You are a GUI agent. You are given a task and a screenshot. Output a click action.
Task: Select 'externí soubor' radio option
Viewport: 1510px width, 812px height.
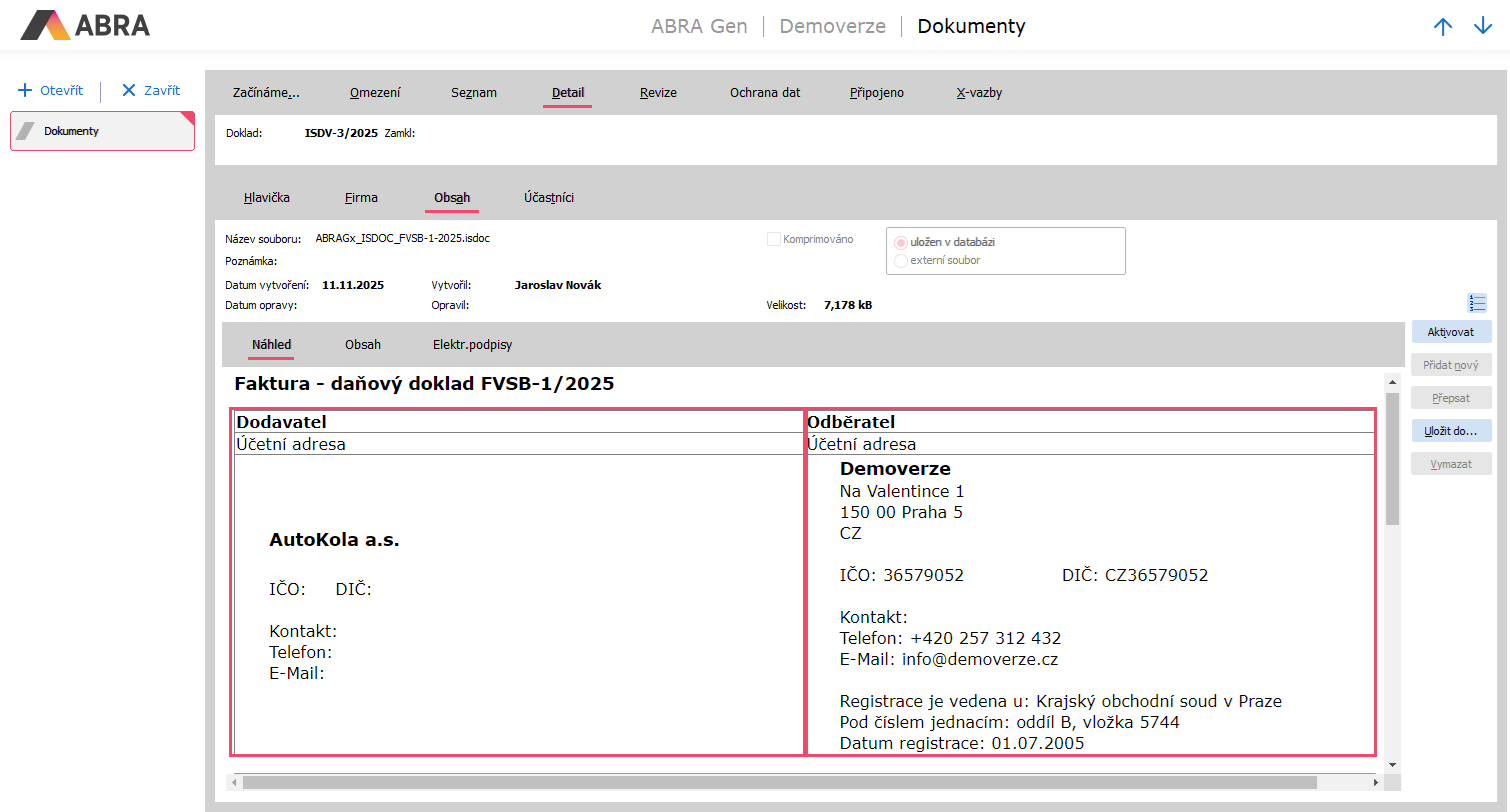[901, 260]
